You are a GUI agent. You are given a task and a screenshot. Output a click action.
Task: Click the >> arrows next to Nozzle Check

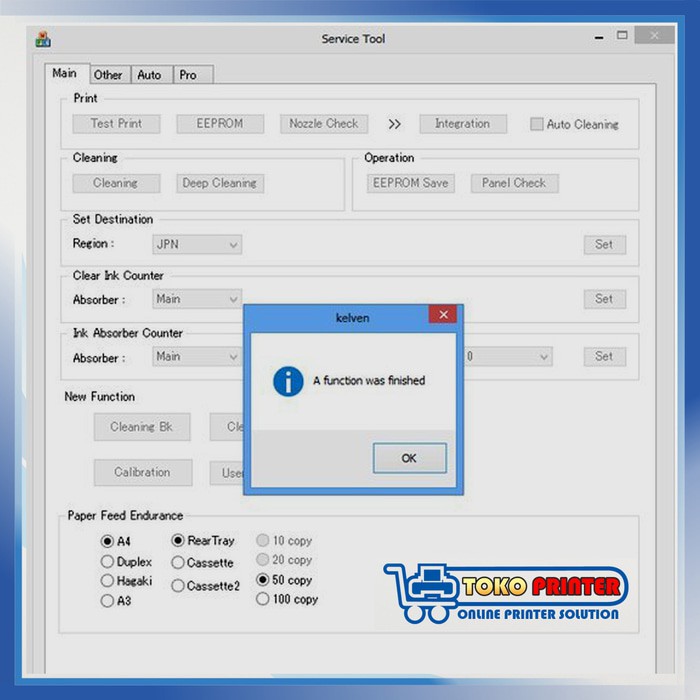394,124
